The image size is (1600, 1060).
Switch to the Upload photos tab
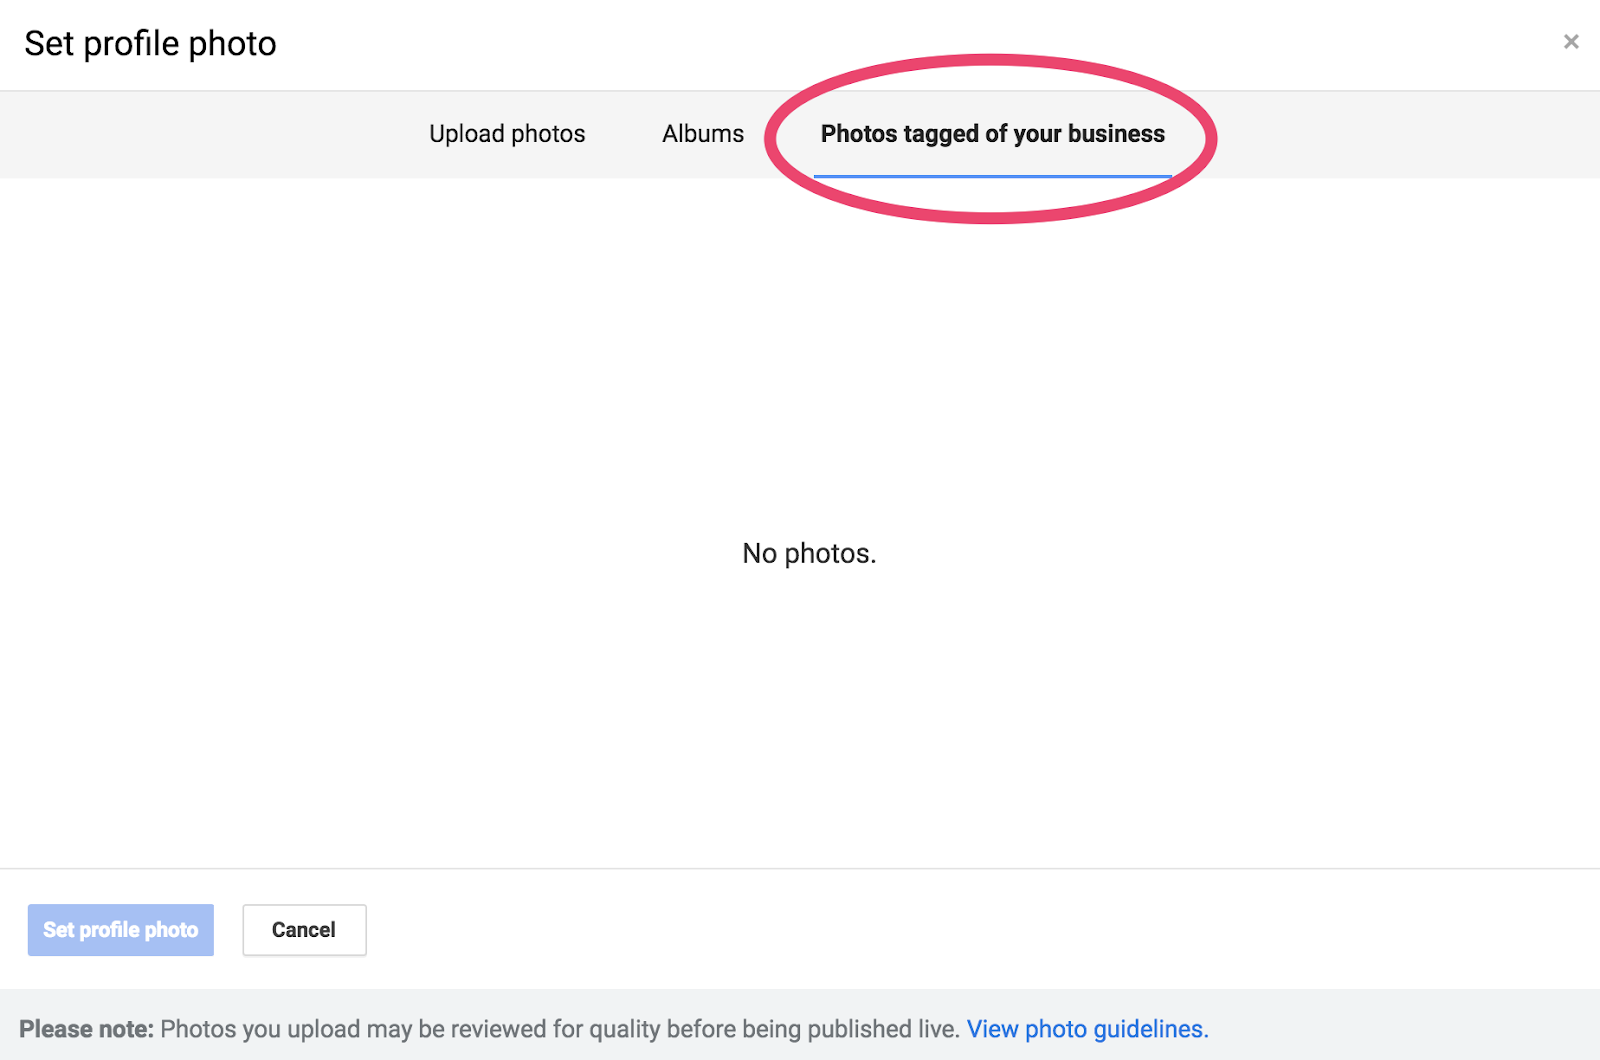click(507, 134)
